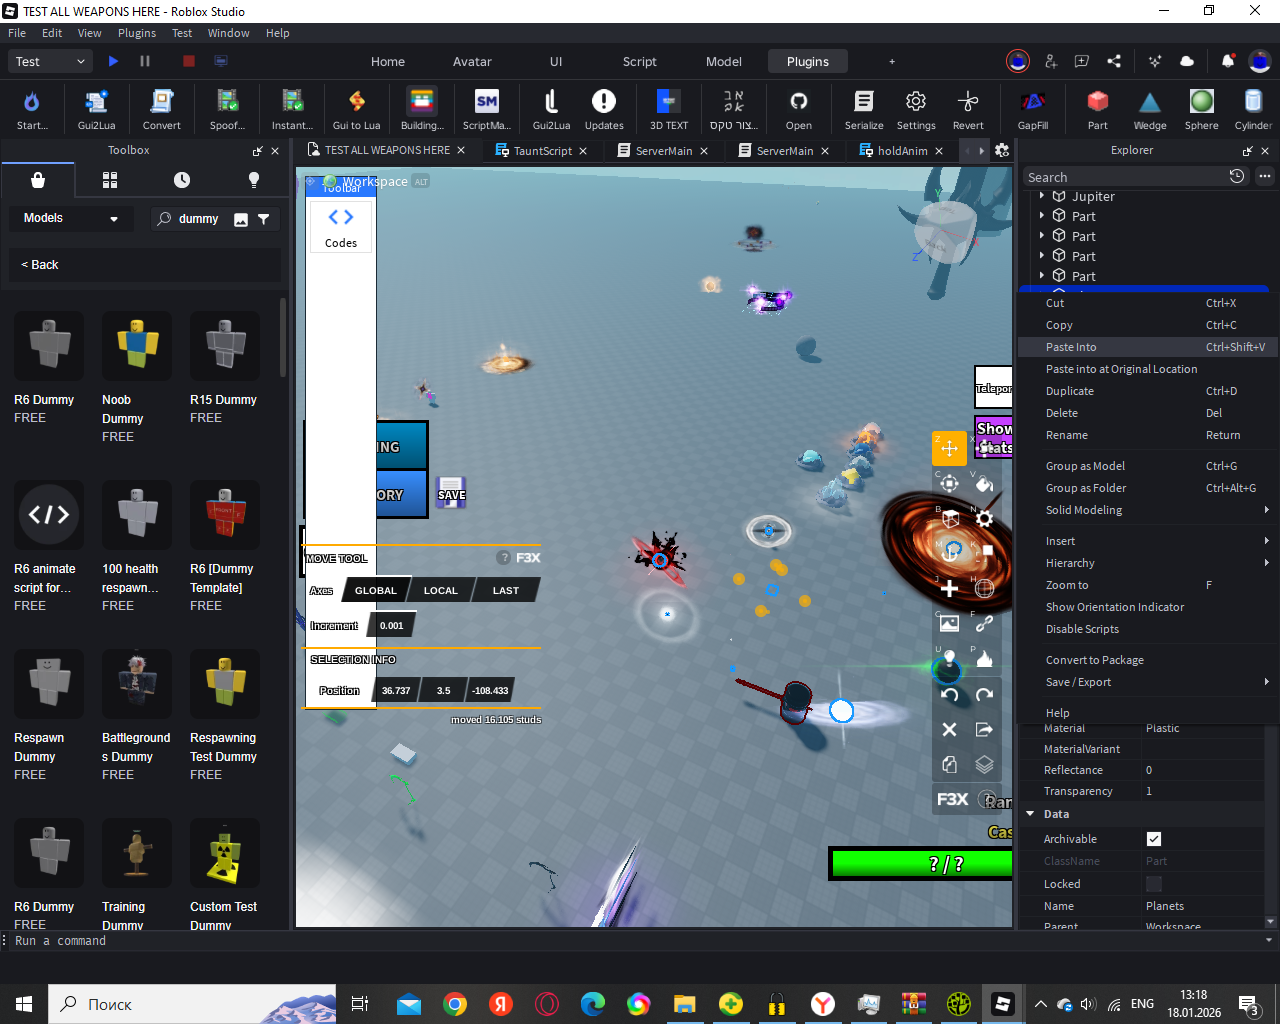Screen dimensions: 1280x1024
Task: Select F3X Lighting bulb tool
Action: coord(949,658)
